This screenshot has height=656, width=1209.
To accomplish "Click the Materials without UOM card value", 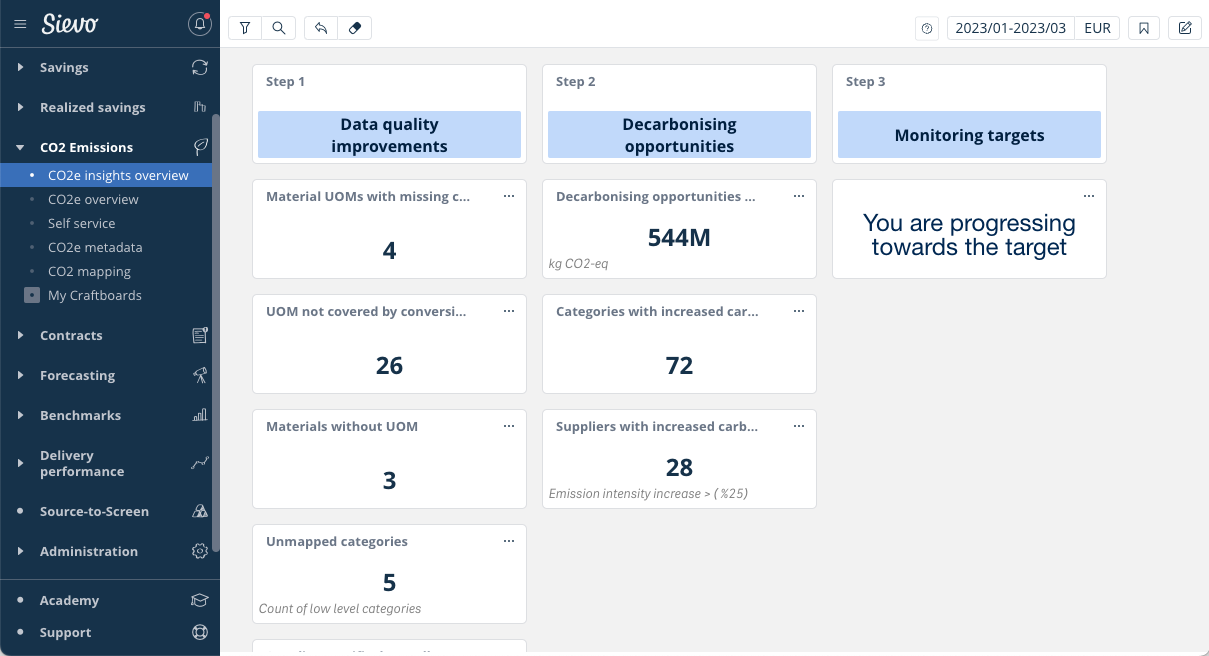I will click(x=389, y=481).
